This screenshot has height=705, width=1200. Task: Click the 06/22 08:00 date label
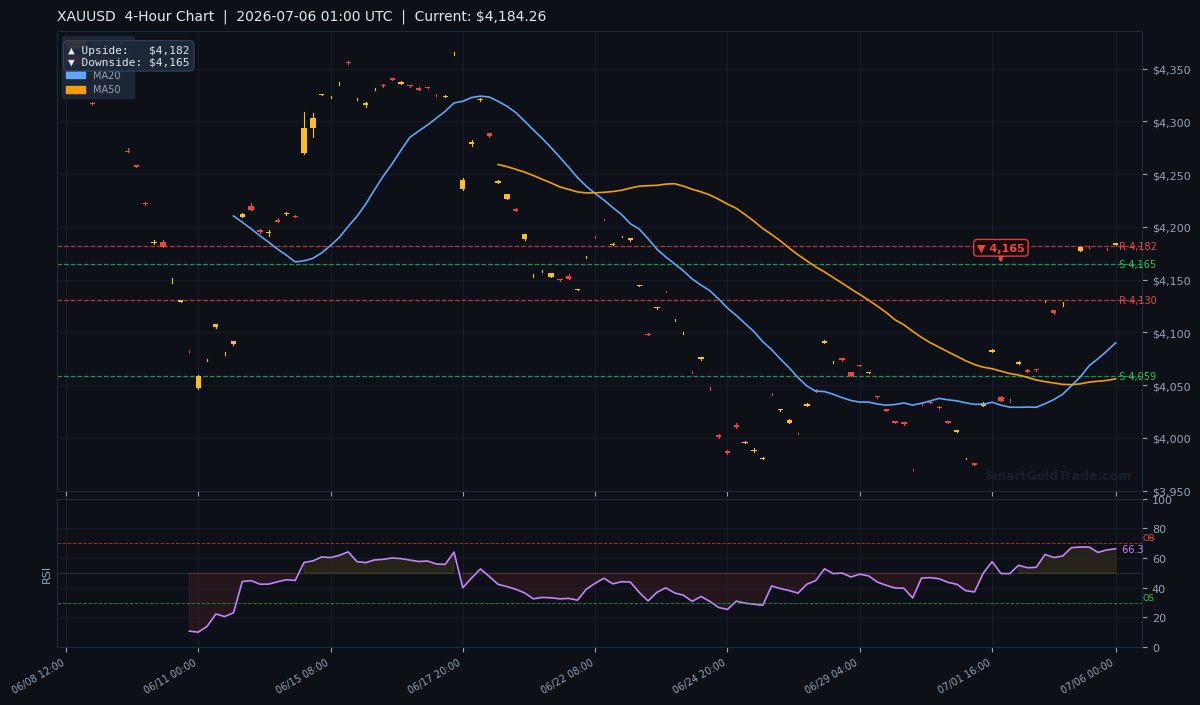click(568, 676)
